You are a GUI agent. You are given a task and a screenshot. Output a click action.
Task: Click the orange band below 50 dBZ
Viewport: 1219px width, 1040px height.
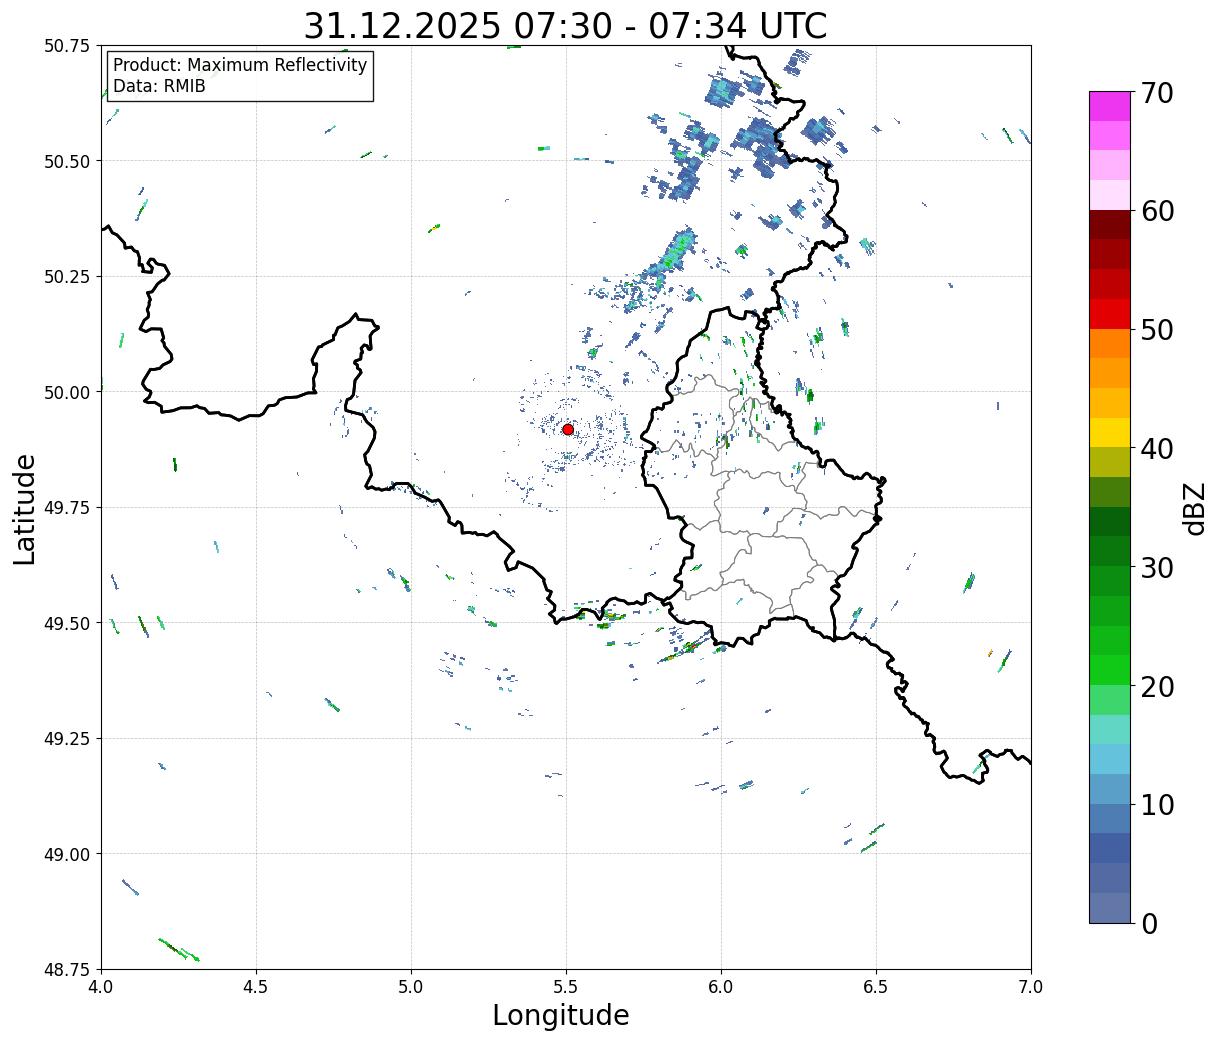pyautogui.click(x=1110, y=343)
